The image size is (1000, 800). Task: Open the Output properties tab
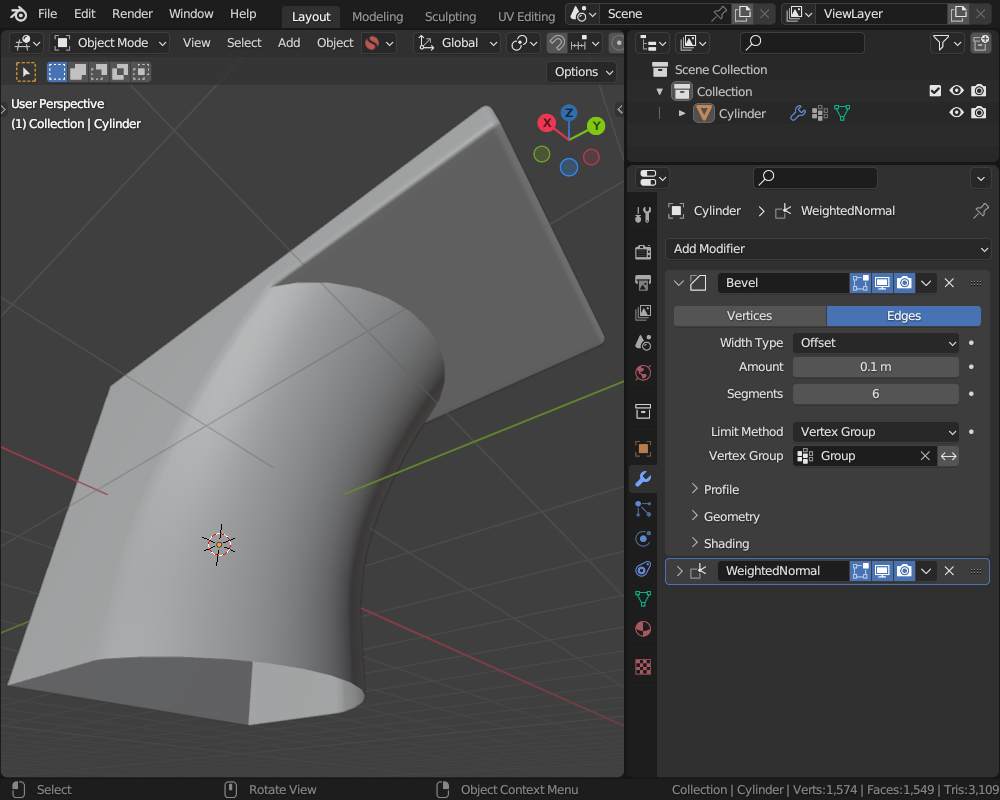643,283
